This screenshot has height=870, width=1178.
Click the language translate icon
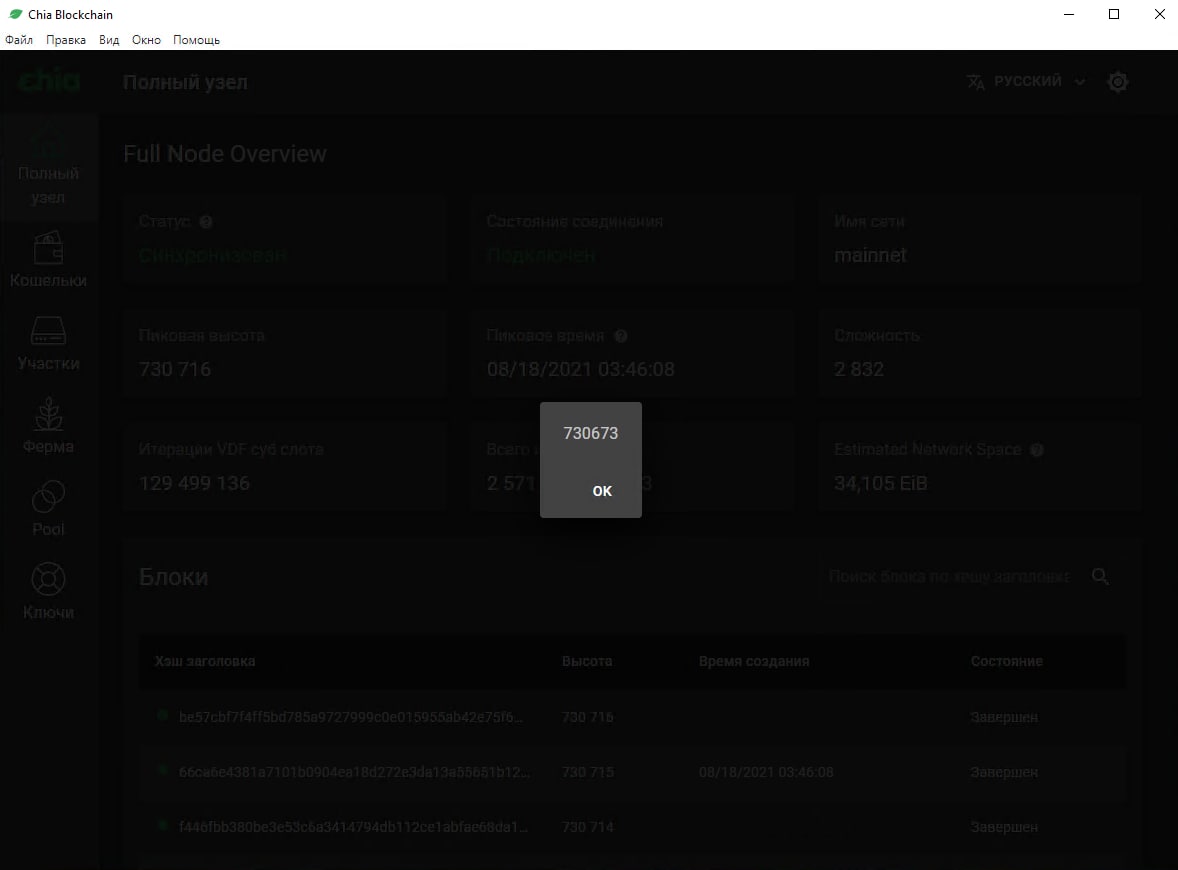point(975,82)
